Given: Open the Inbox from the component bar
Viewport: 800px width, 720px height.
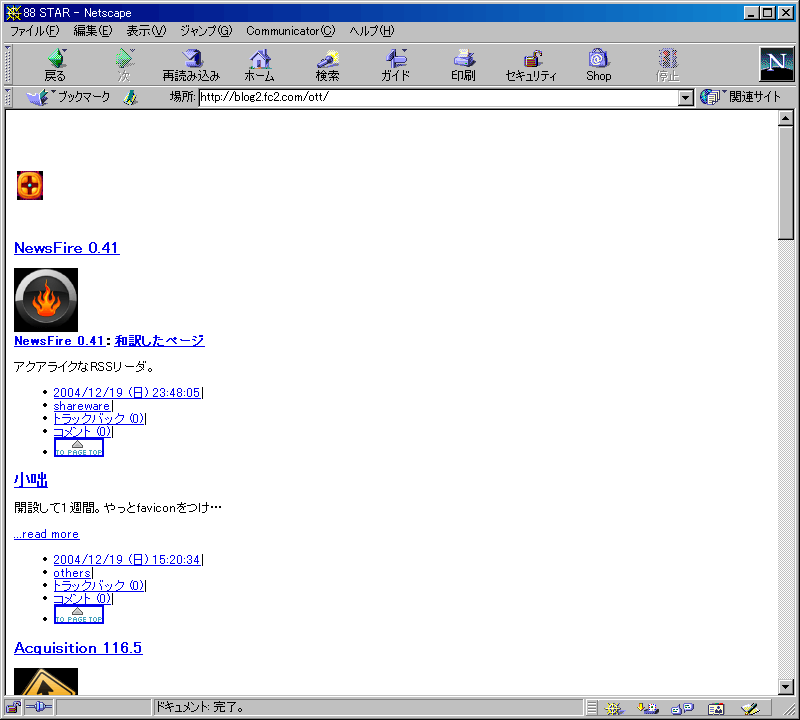Looking at the screenshot, I should (647, 708).
